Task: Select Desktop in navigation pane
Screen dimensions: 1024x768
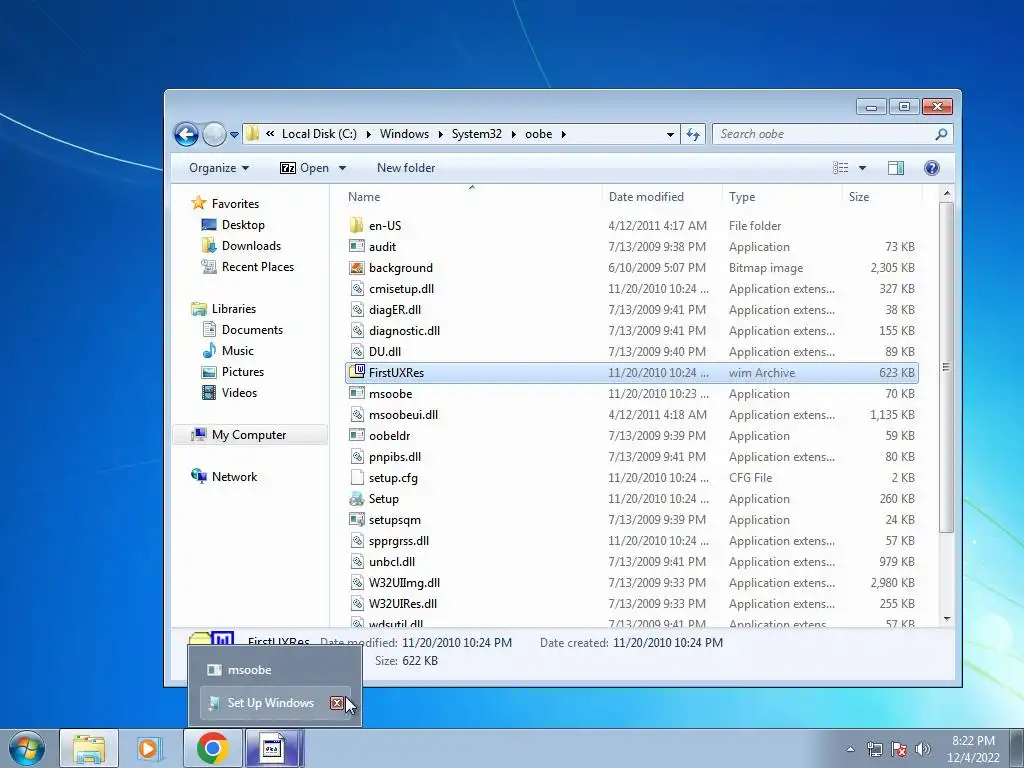Action: coord(243,225)
